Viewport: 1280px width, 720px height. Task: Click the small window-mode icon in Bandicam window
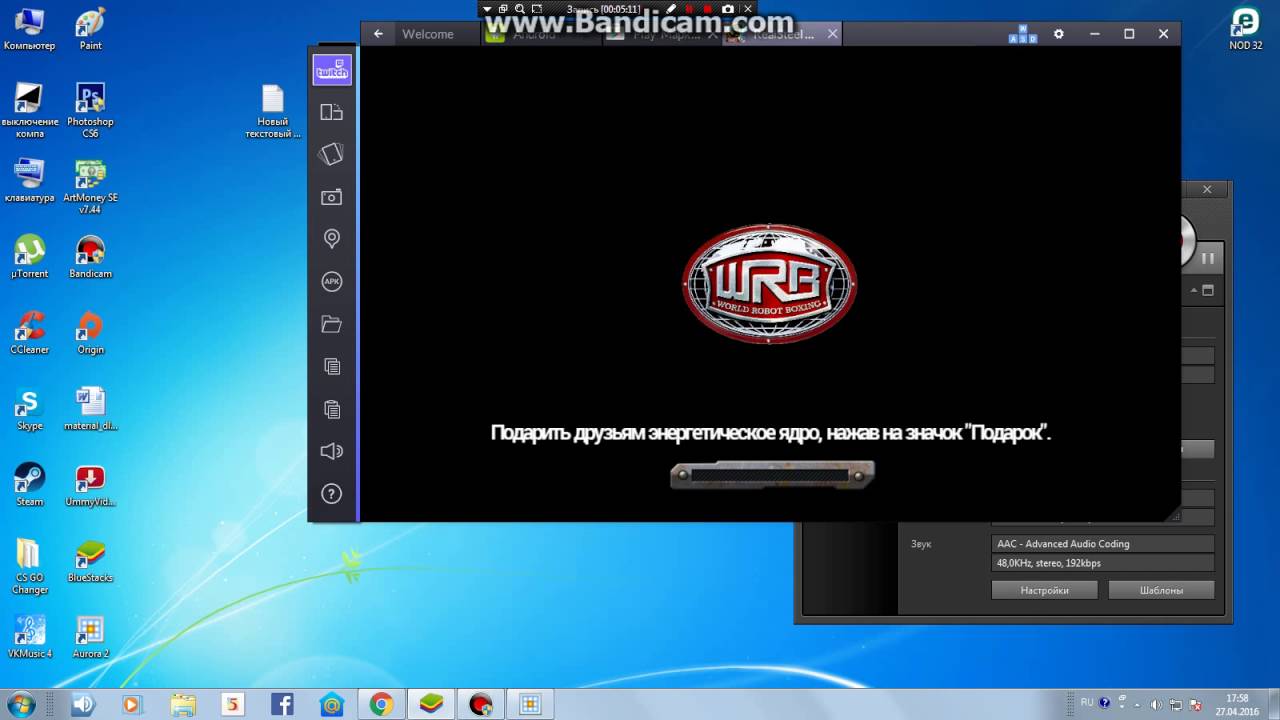[x=1207, y=291]
